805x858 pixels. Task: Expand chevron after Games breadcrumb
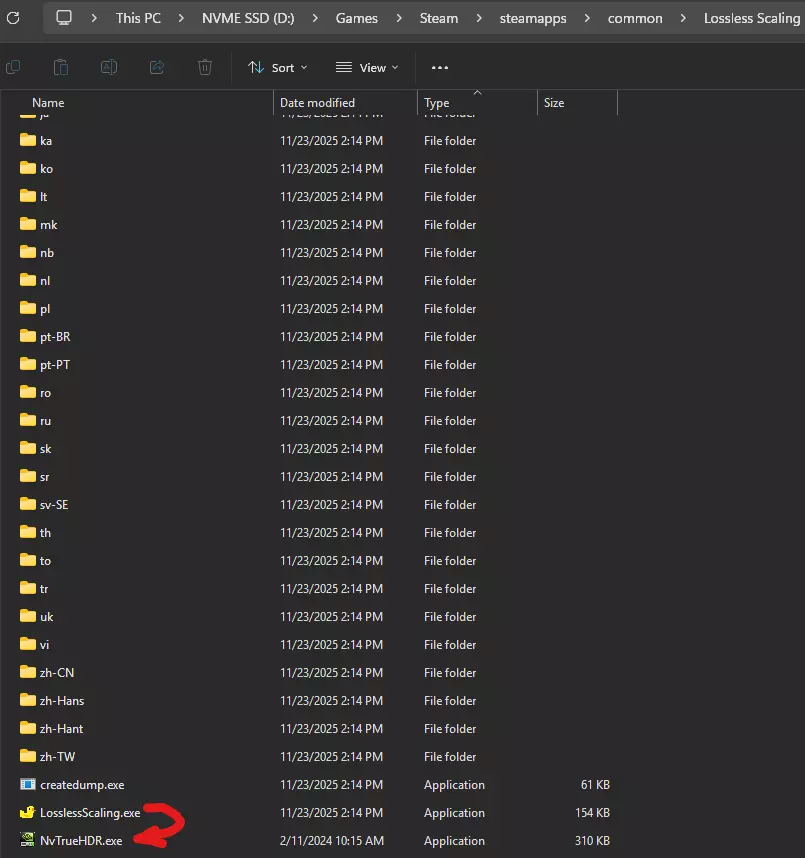tap(399, 18)
